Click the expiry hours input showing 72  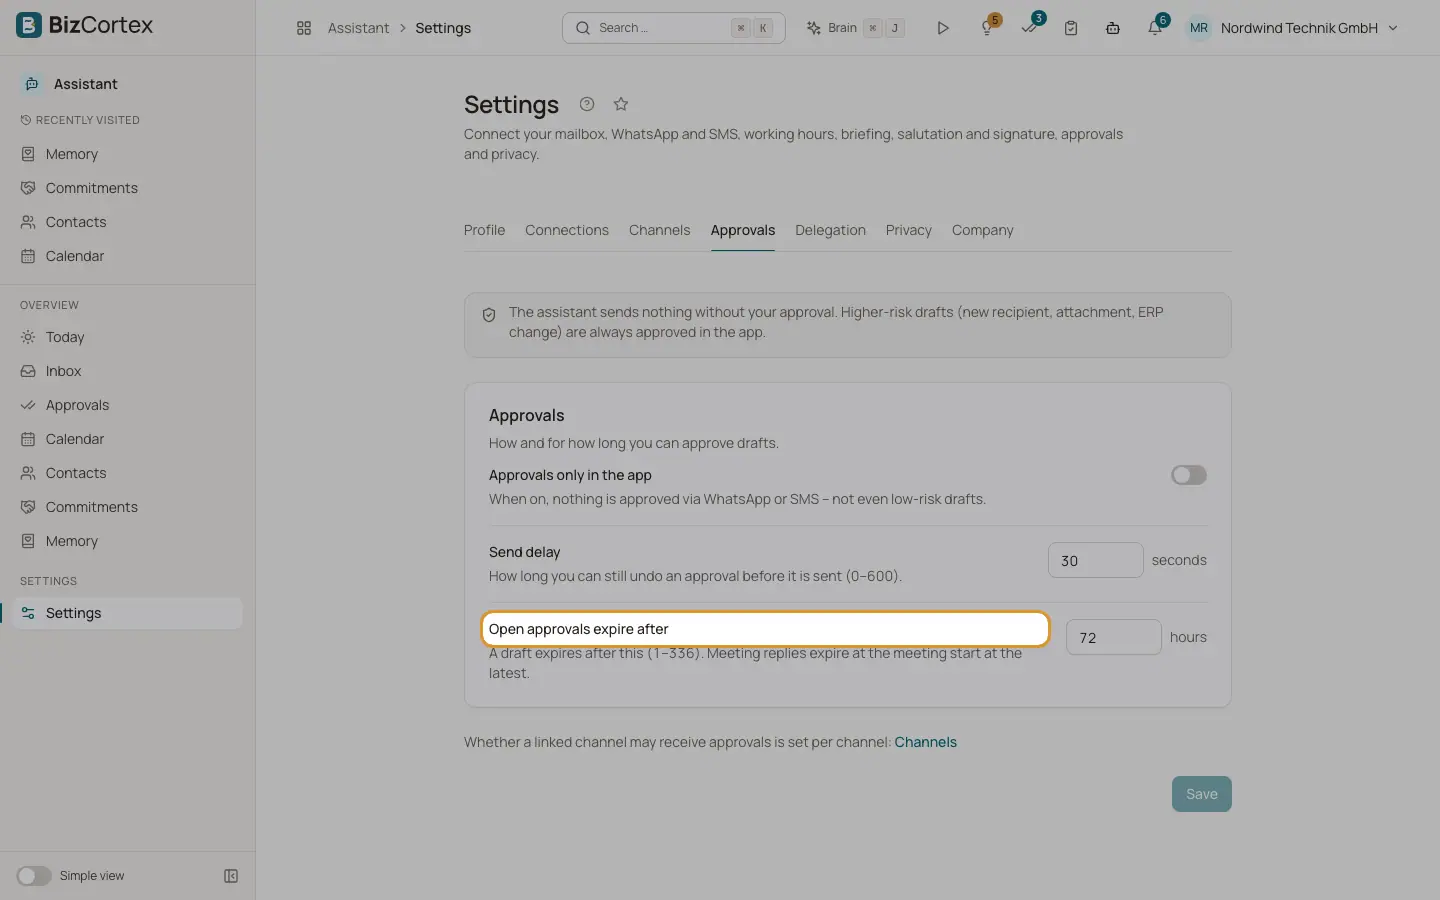pos(1113,637)
